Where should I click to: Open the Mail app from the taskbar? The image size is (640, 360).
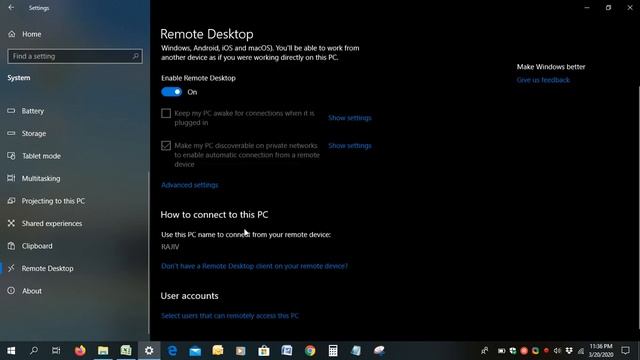click(195, 351)
